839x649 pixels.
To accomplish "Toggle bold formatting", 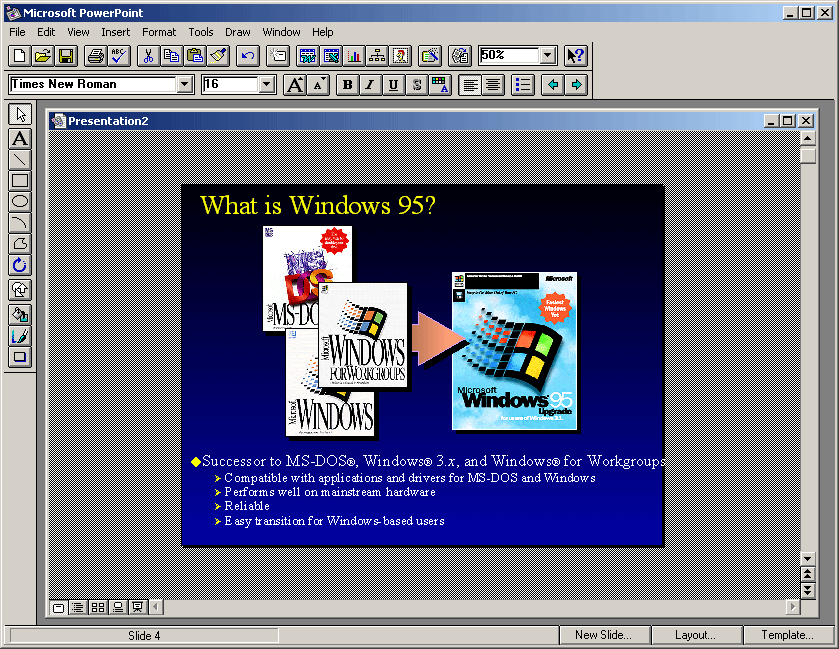I will tap(347, 85).
